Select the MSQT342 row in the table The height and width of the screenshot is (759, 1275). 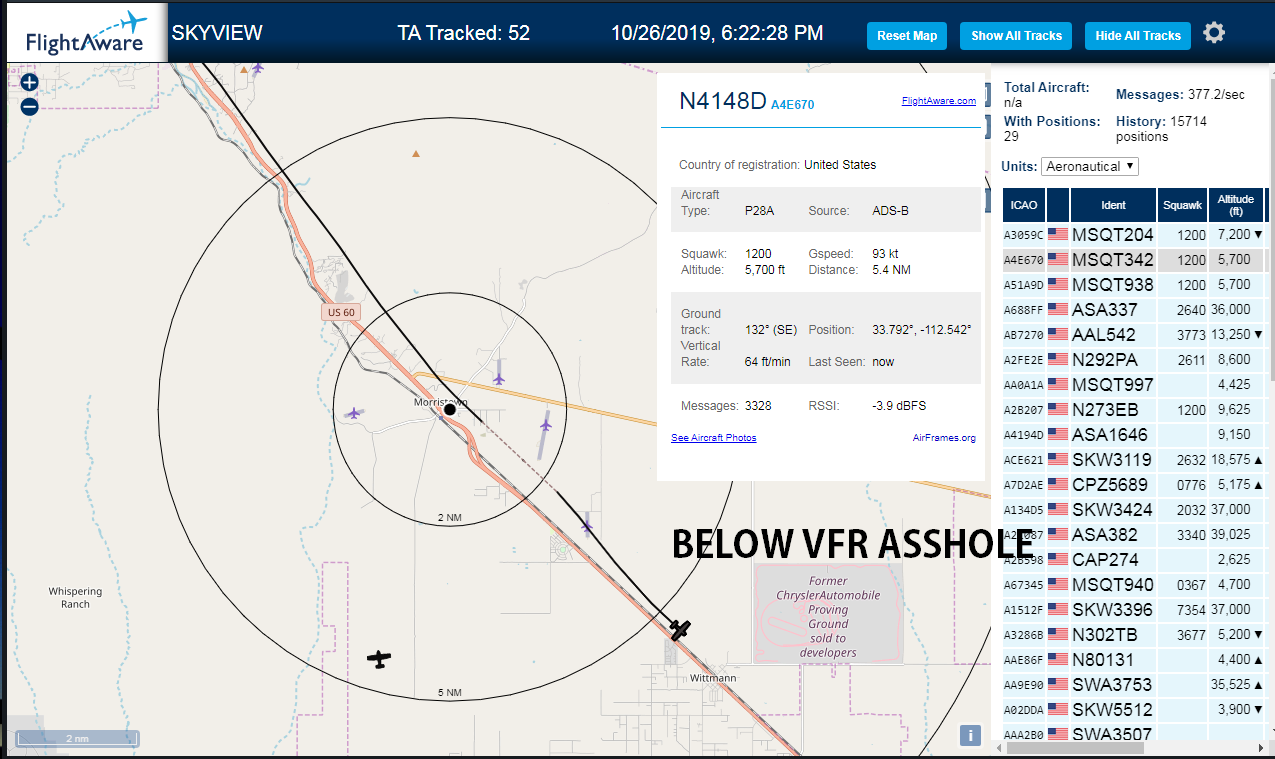1134,259
